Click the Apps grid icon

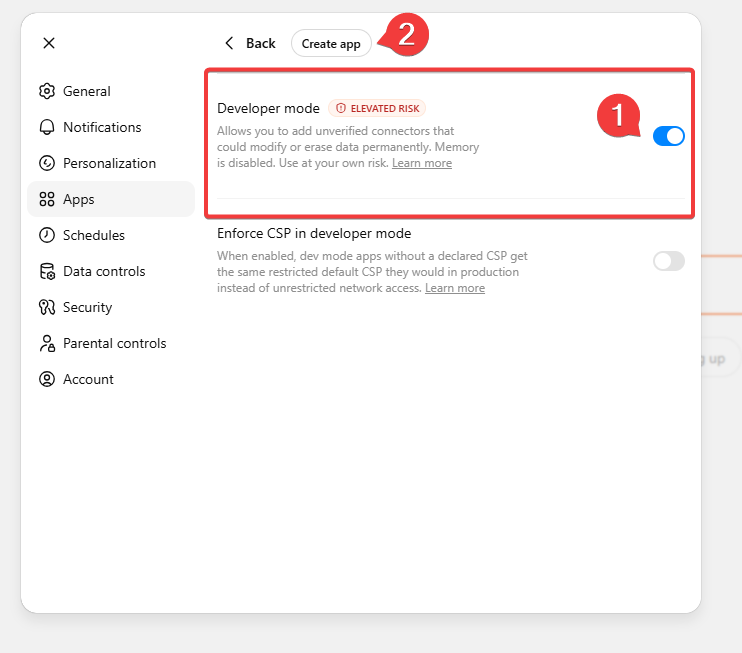tap(47, 199)
